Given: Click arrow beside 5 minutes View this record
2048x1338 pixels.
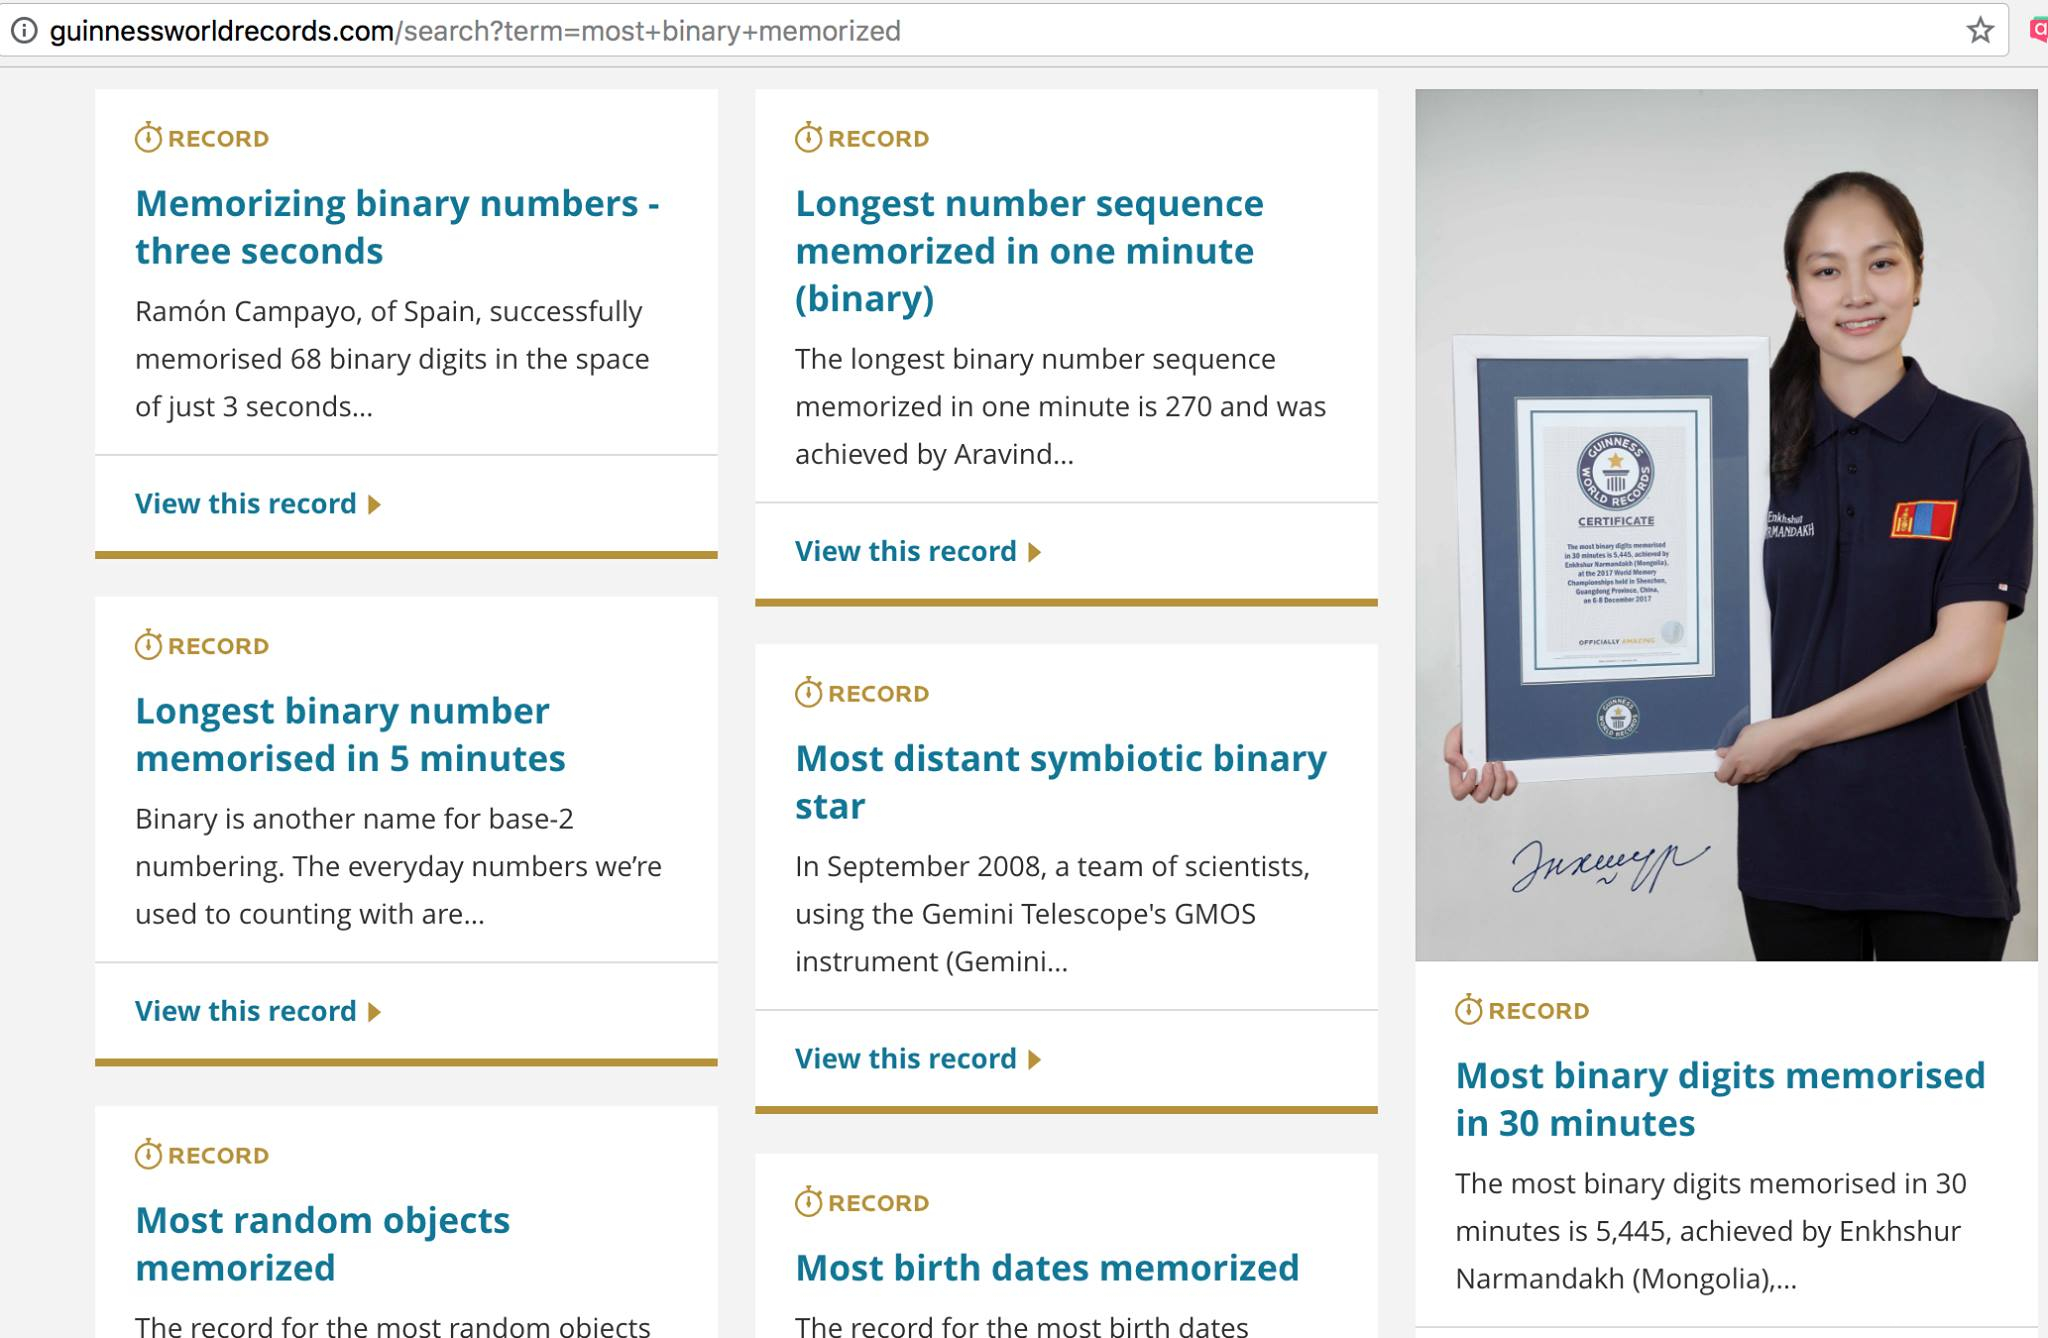Looking at the screenshot, I should [375, 1012].
